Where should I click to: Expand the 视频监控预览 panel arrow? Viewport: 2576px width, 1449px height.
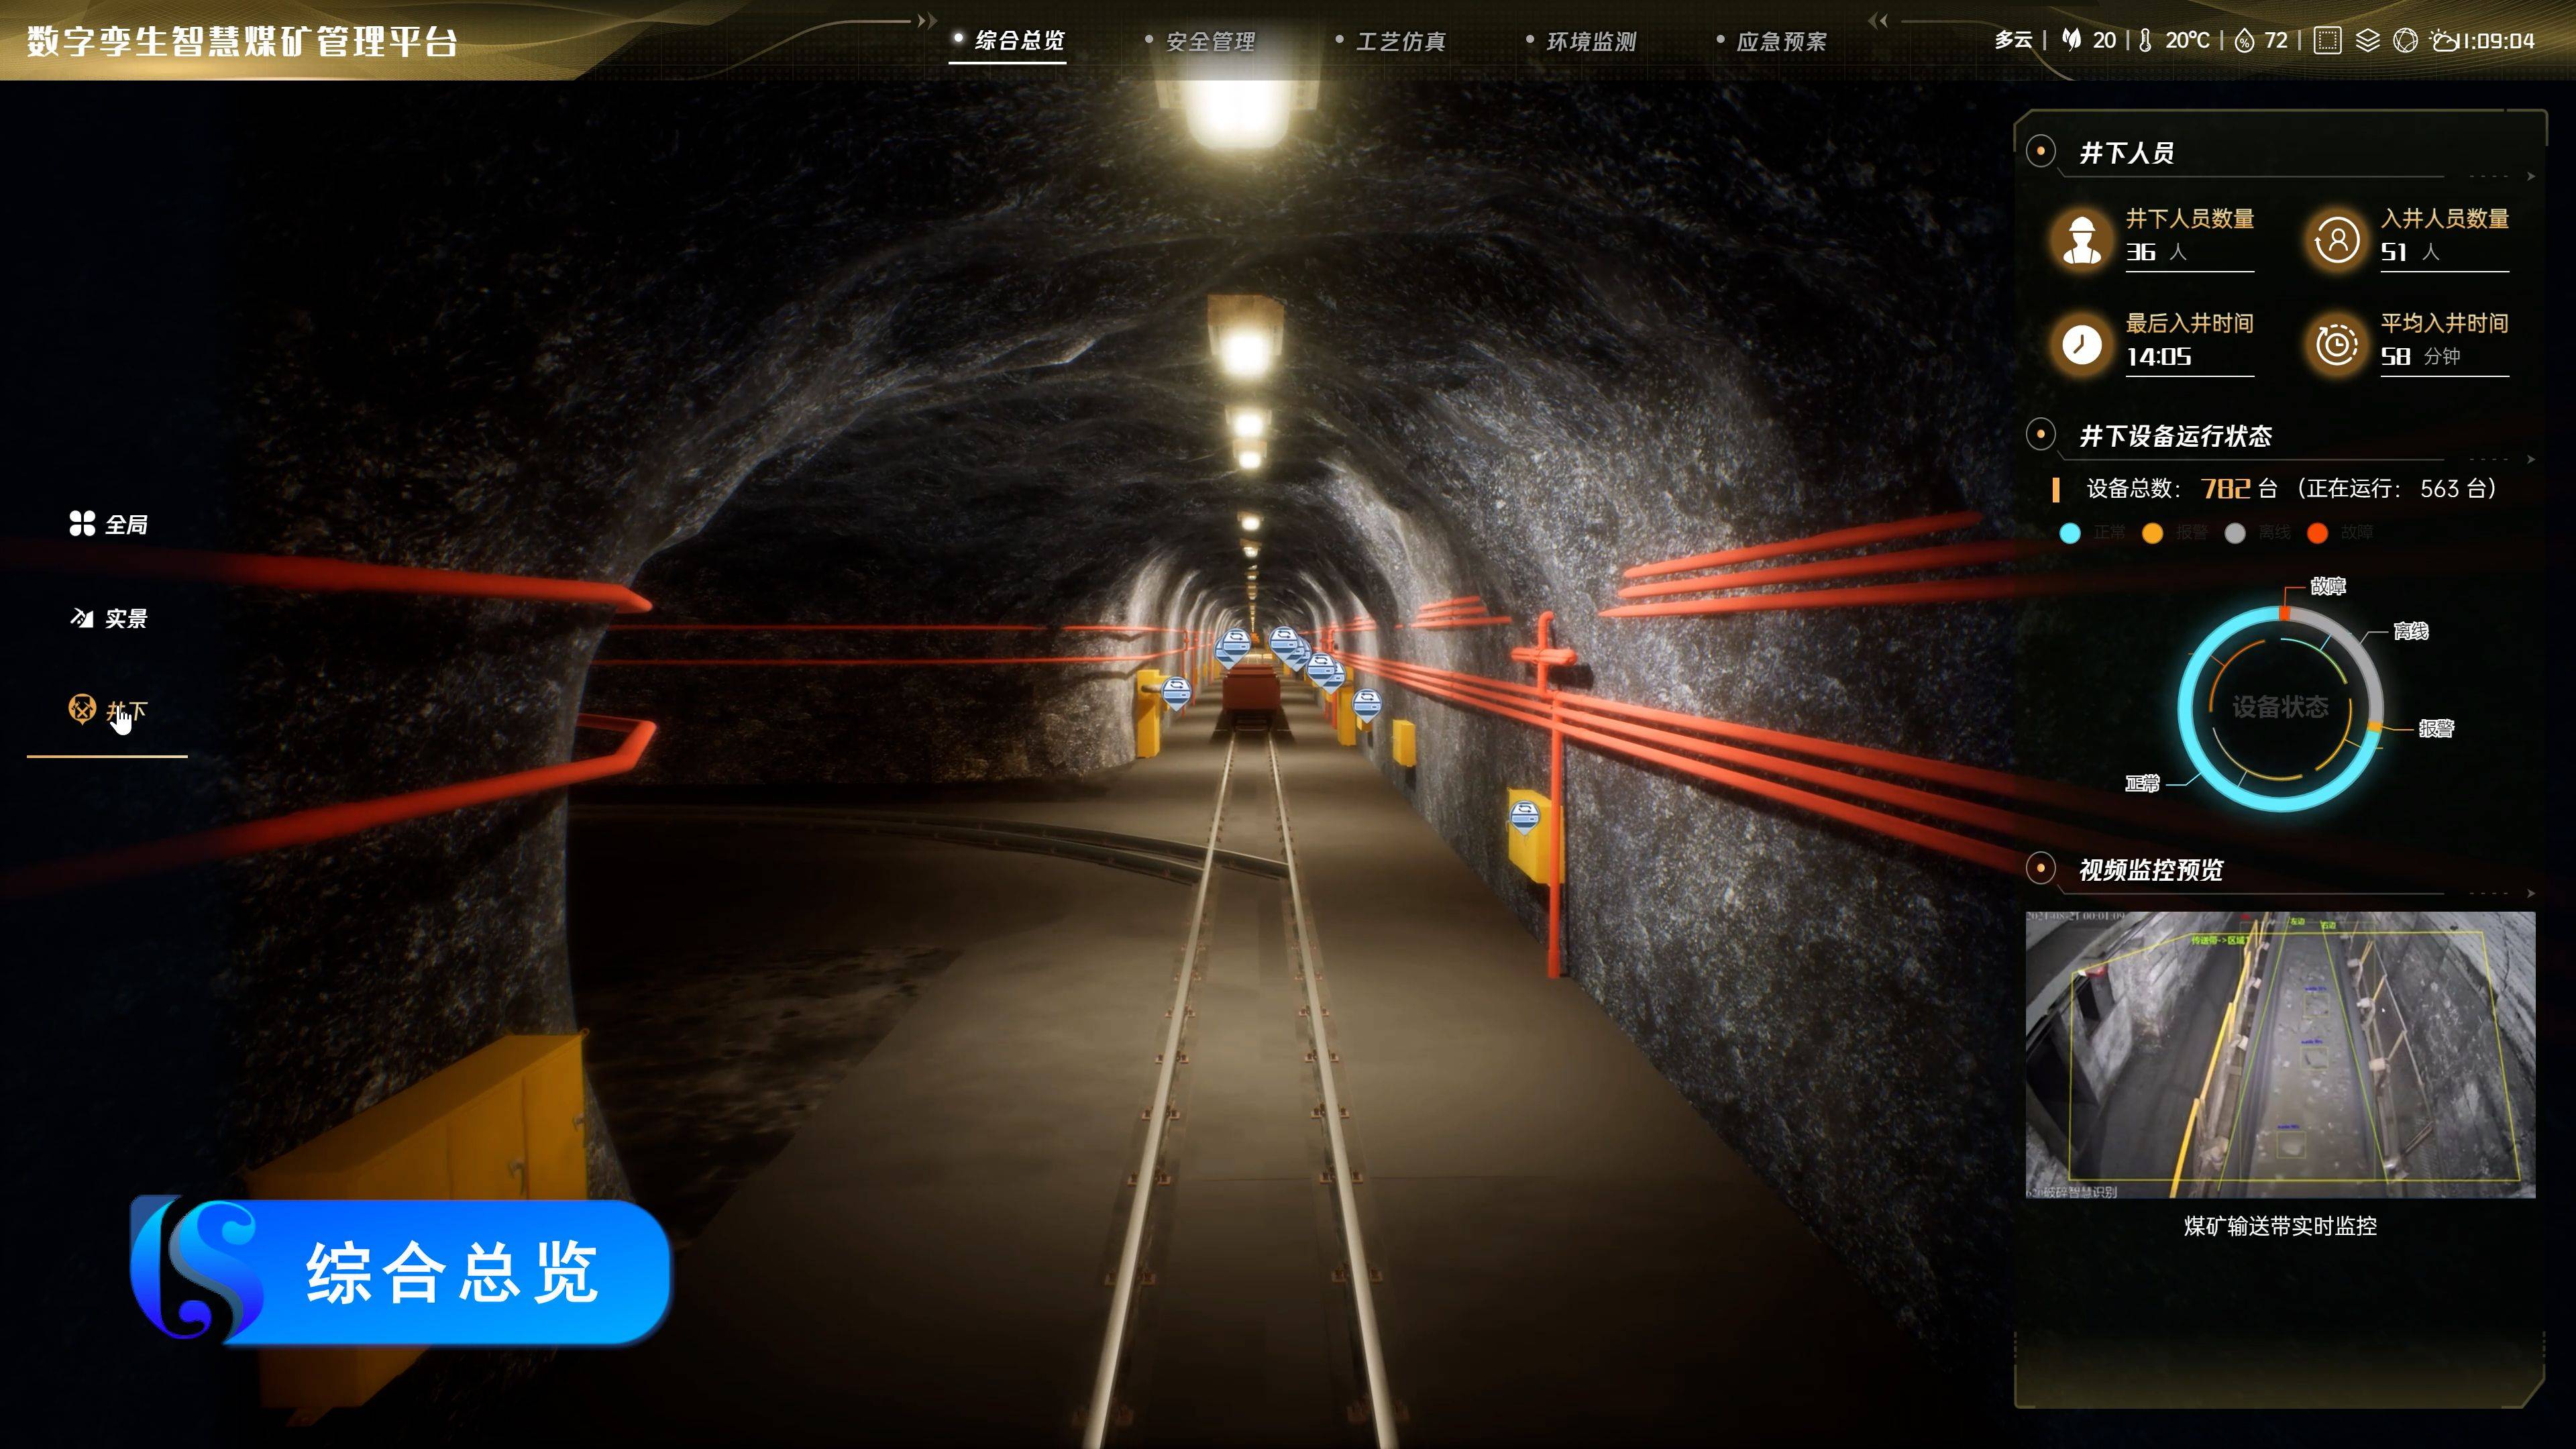tap(2530, 893)
